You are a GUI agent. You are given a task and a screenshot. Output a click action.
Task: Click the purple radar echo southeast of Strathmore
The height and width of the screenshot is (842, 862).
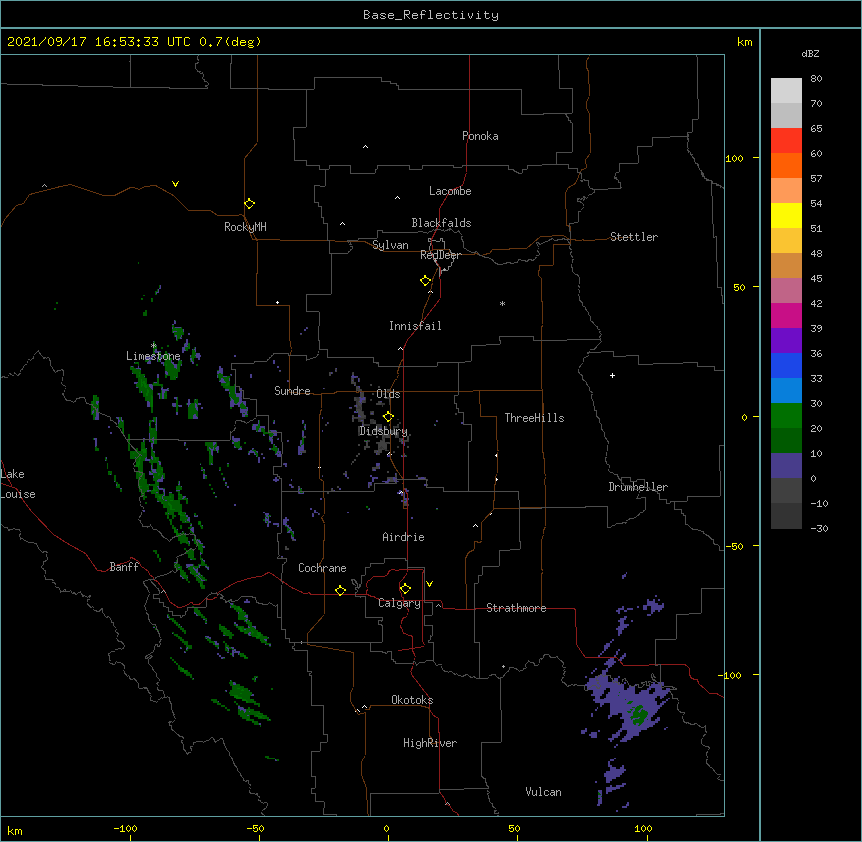pos(629,706)
